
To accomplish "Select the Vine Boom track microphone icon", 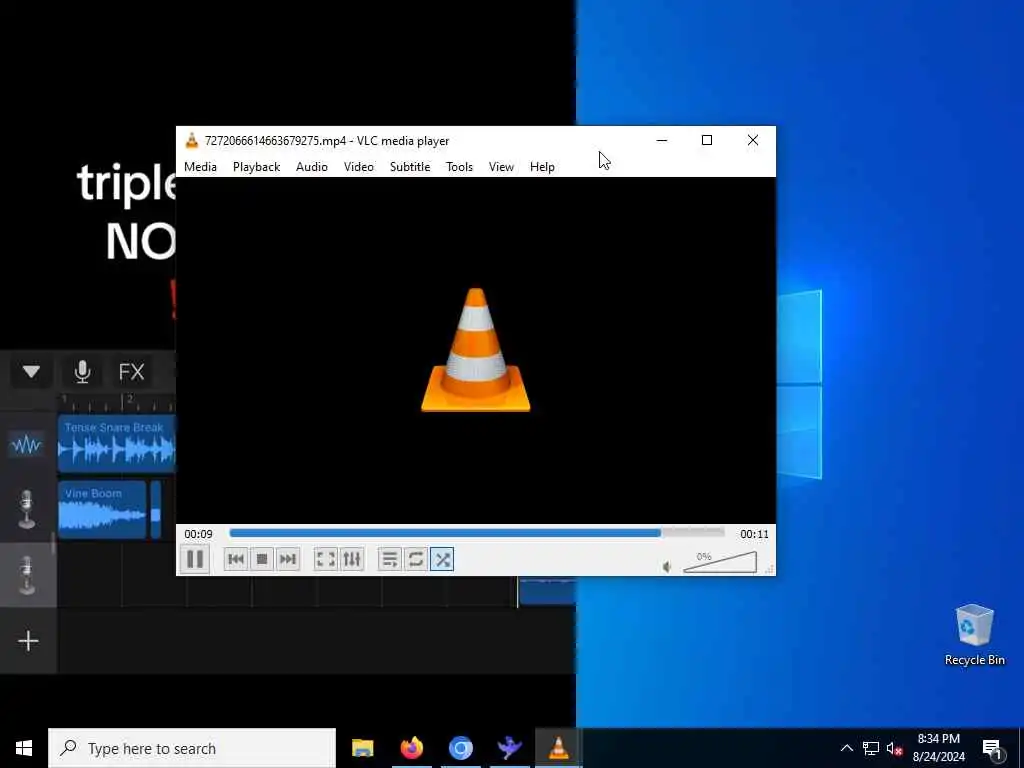I will pyautogui.click(x=26, y=509).
